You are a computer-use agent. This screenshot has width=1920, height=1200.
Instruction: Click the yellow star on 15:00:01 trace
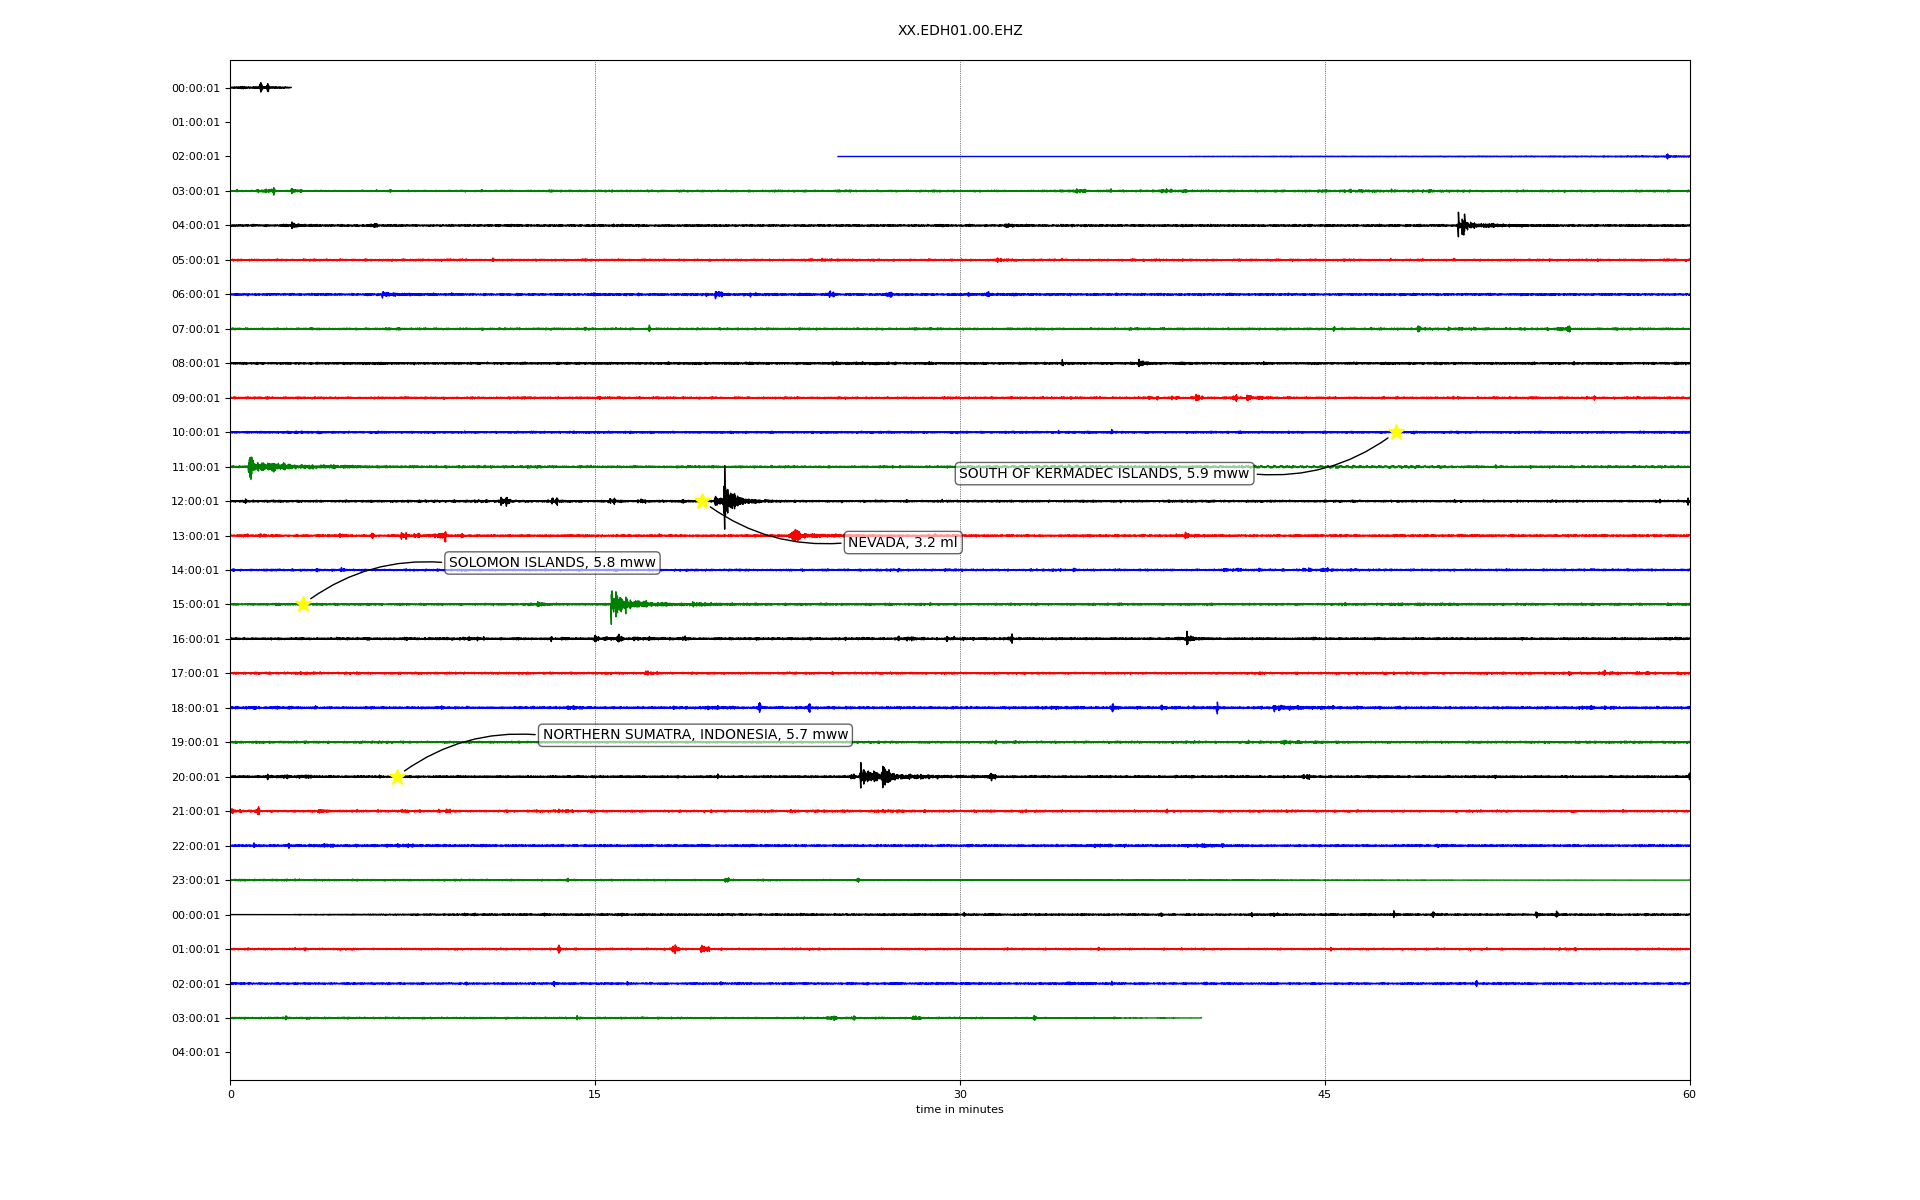tap(303, 604)
